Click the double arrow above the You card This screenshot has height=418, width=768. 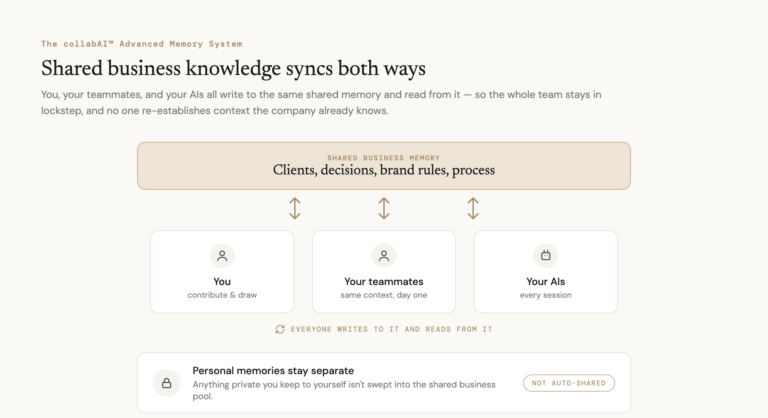tap(294, 208)
